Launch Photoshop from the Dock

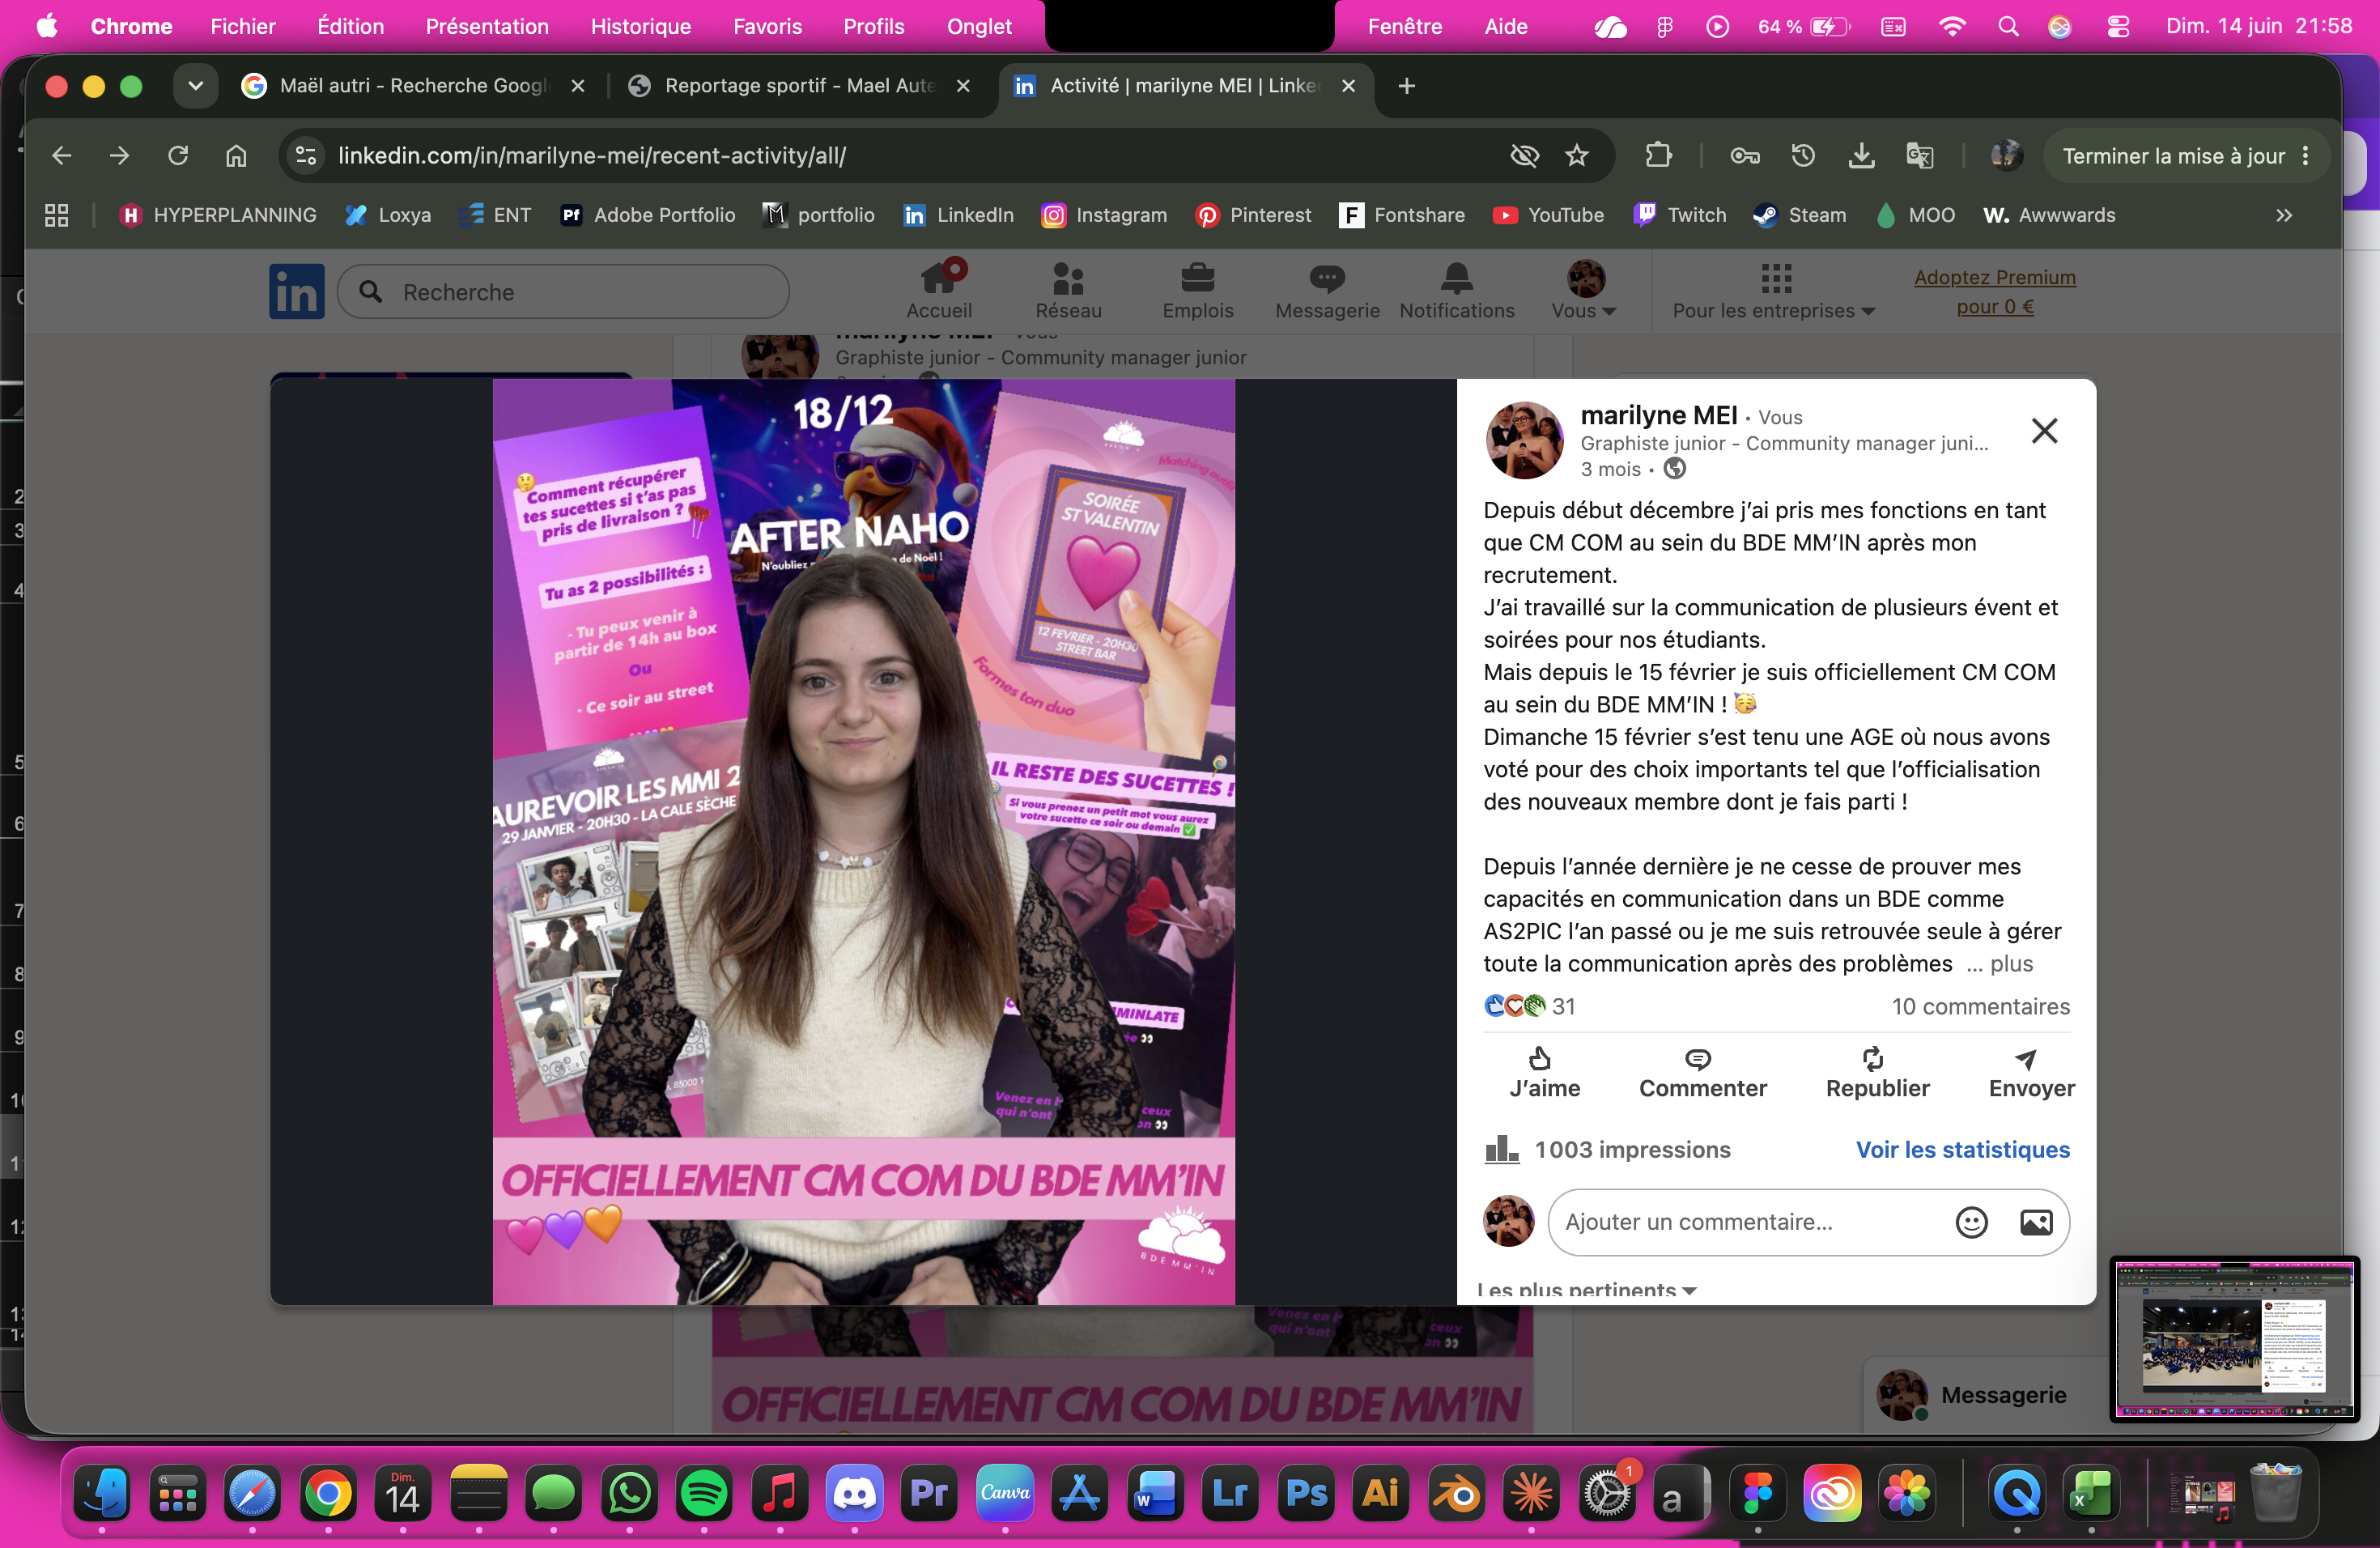pyautogui.click(x=1306, y=1493)
